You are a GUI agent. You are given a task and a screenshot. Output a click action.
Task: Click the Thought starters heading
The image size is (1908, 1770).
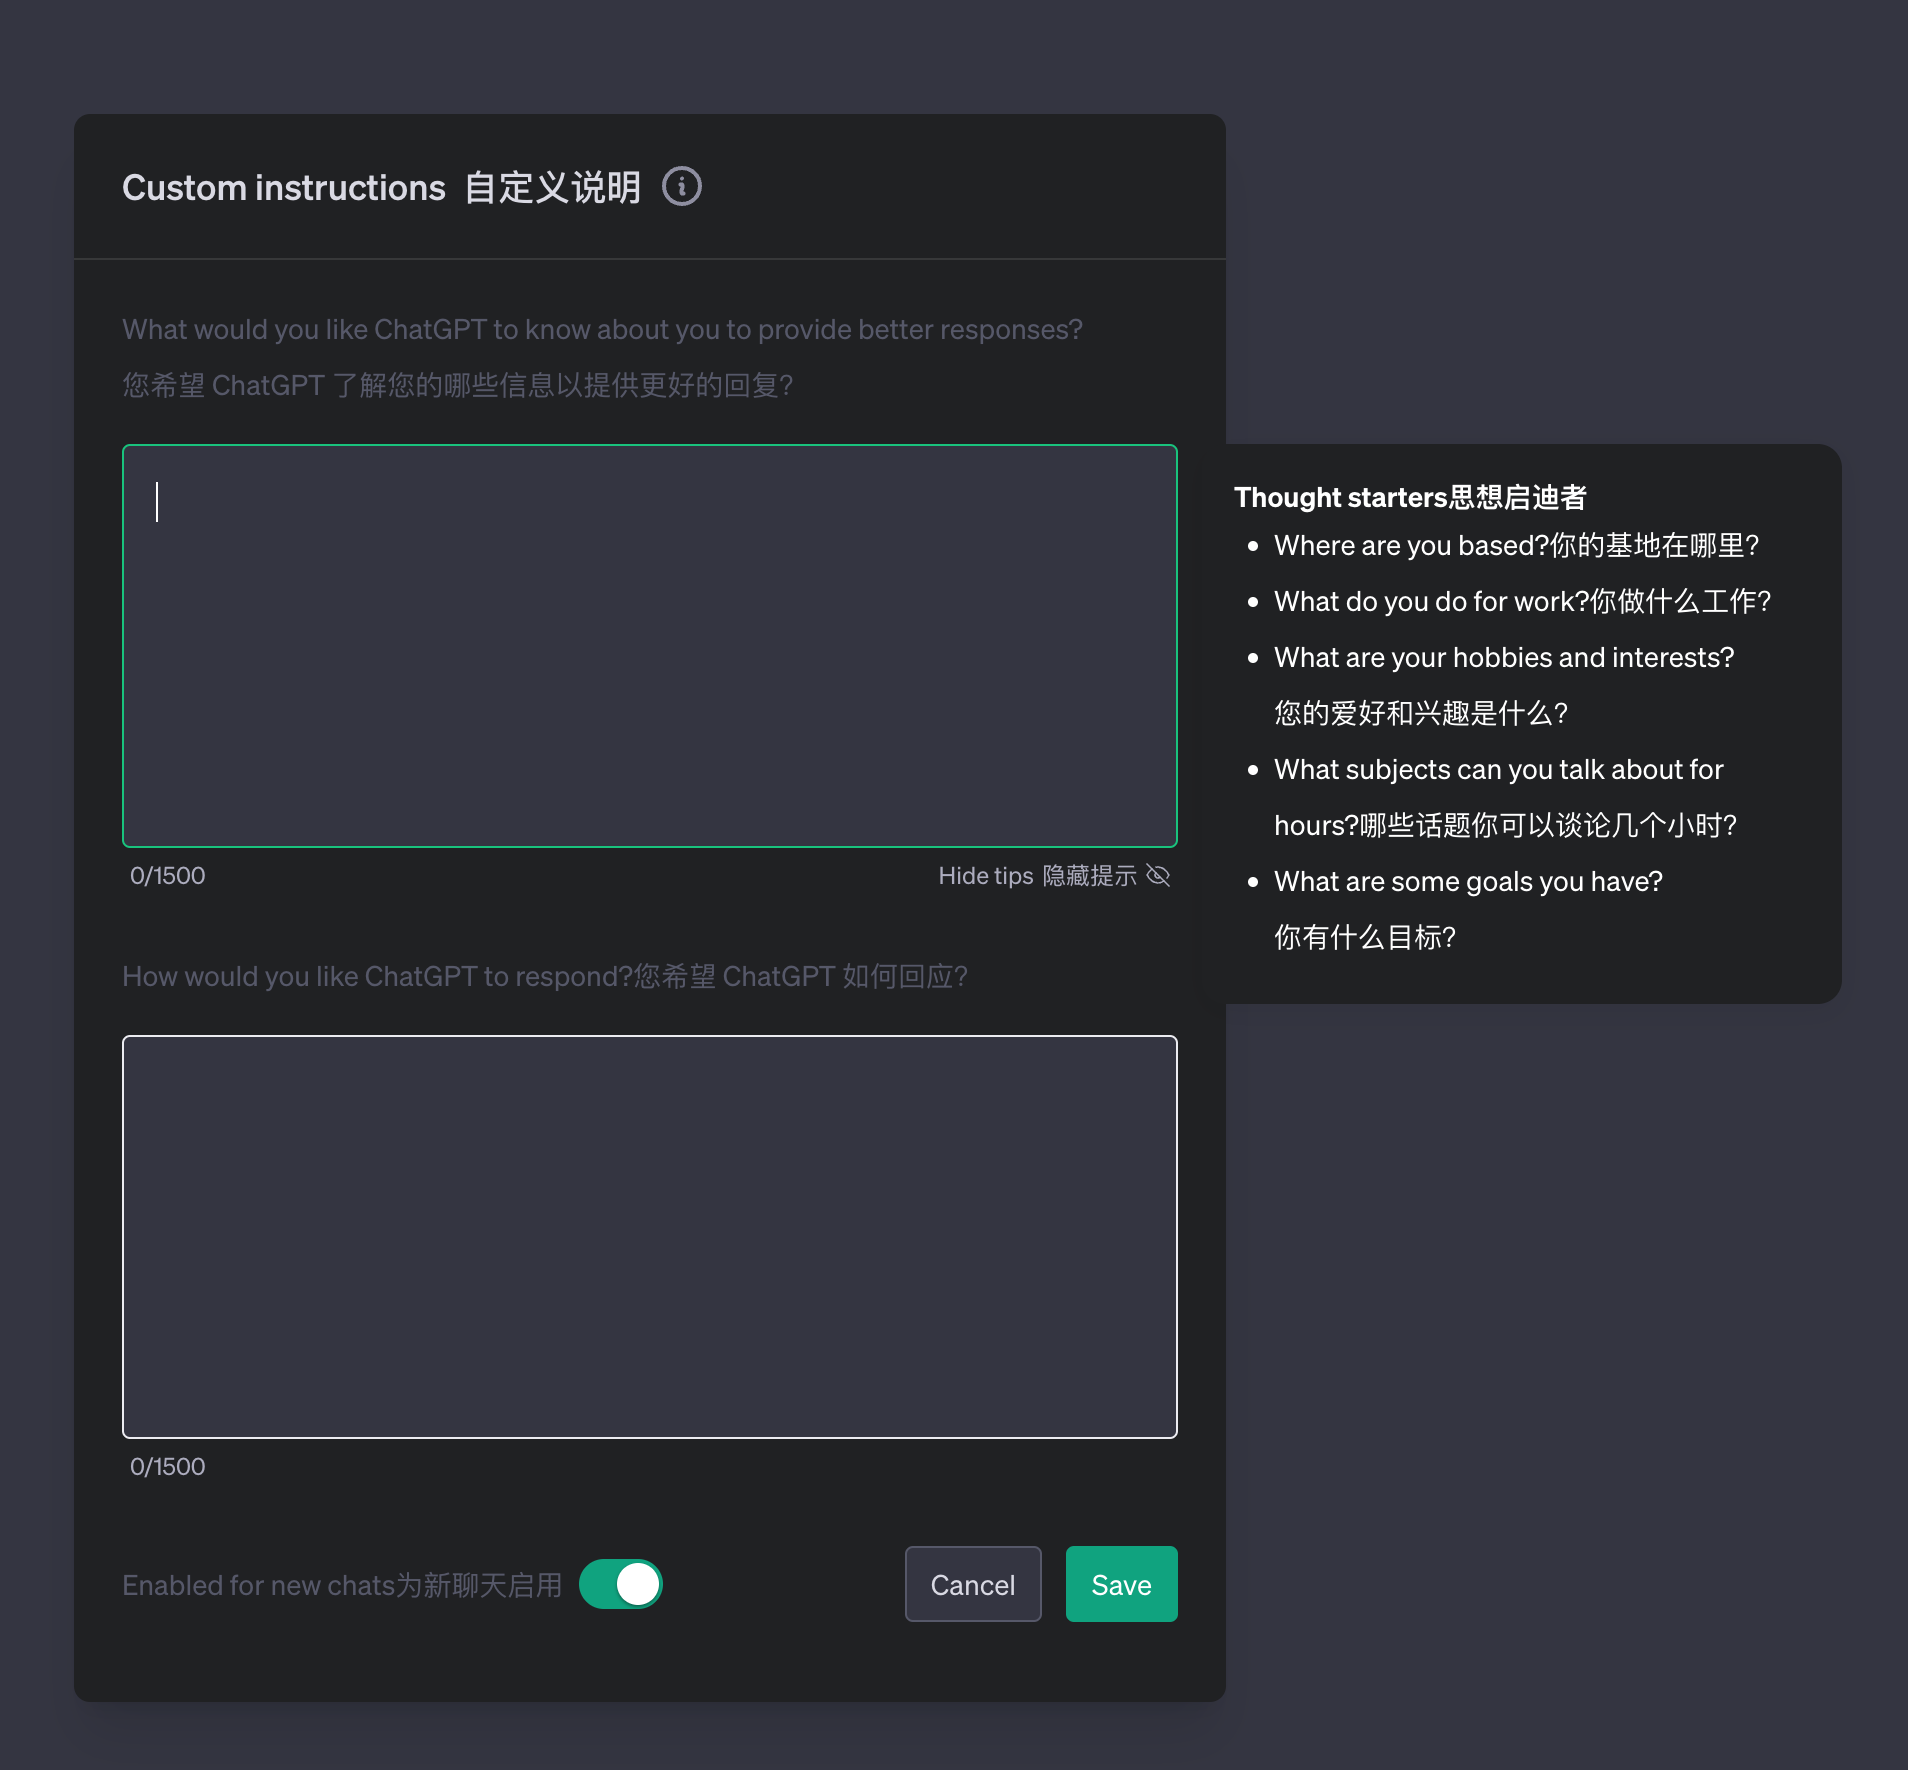[1410, 497]
